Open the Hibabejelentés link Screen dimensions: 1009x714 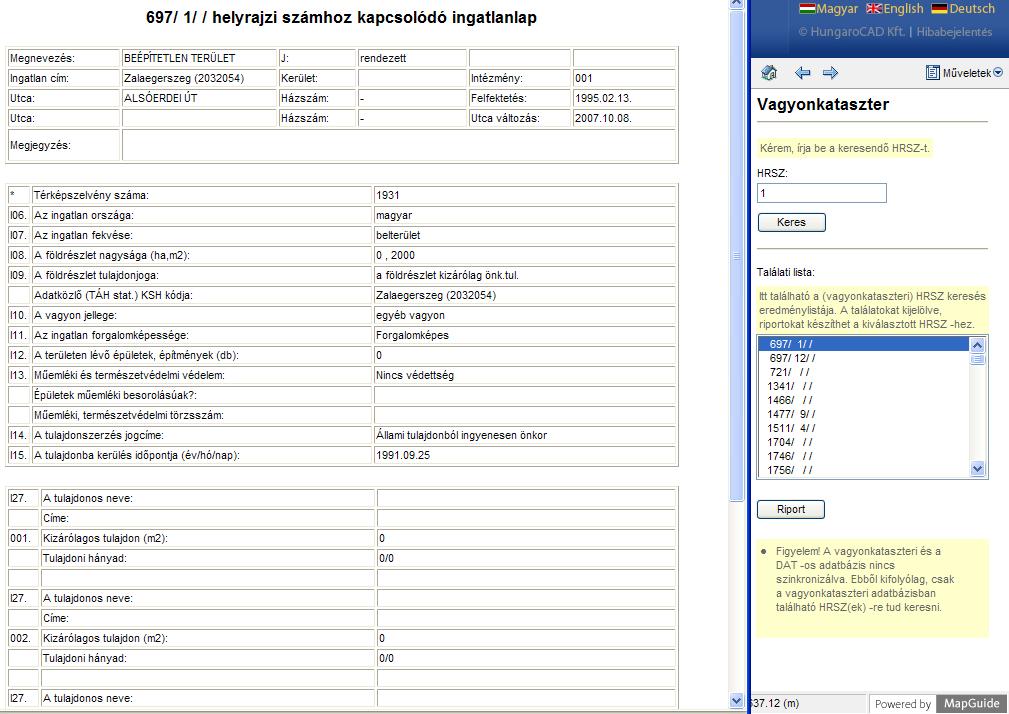(954, 32)
